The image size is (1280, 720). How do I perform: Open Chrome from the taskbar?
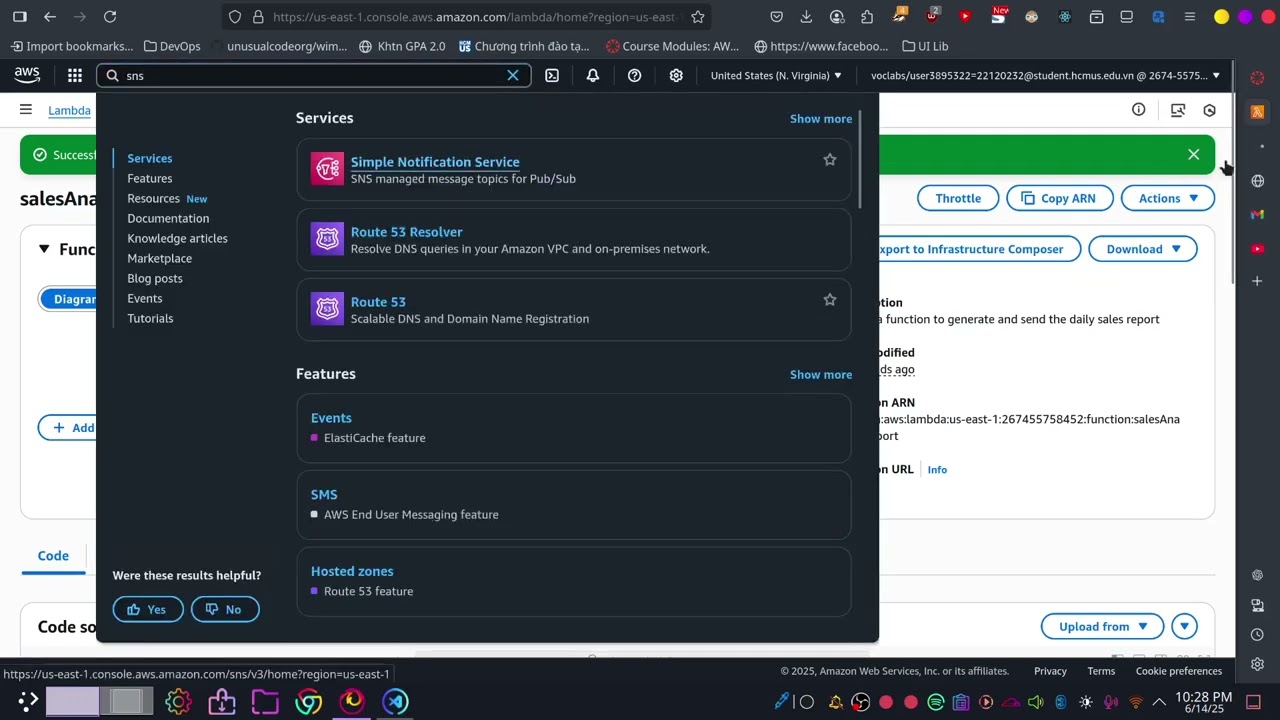308,701
